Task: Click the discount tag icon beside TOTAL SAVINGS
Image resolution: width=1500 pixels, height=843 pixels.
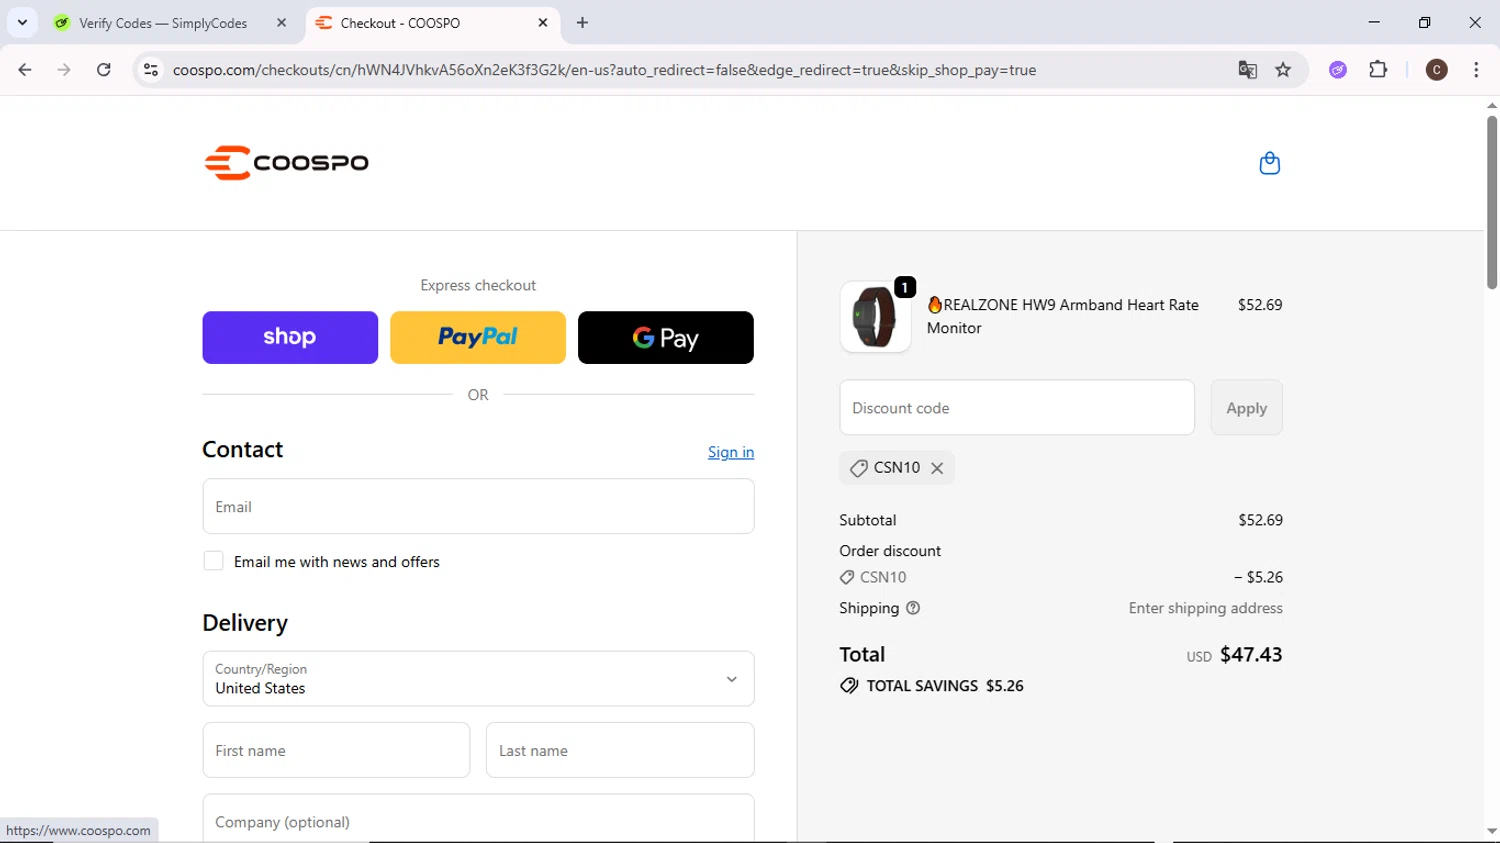Action: [849, 686]
